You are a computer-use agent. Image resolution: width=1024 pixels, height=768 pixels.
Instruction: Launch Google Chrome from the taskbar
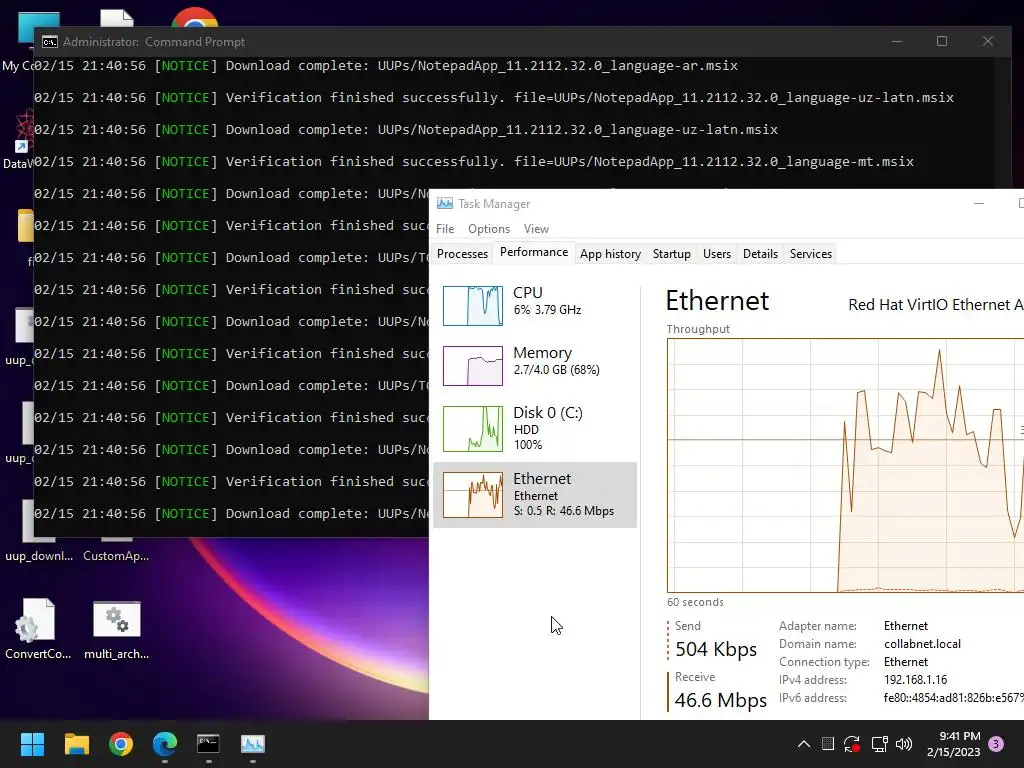121,744
